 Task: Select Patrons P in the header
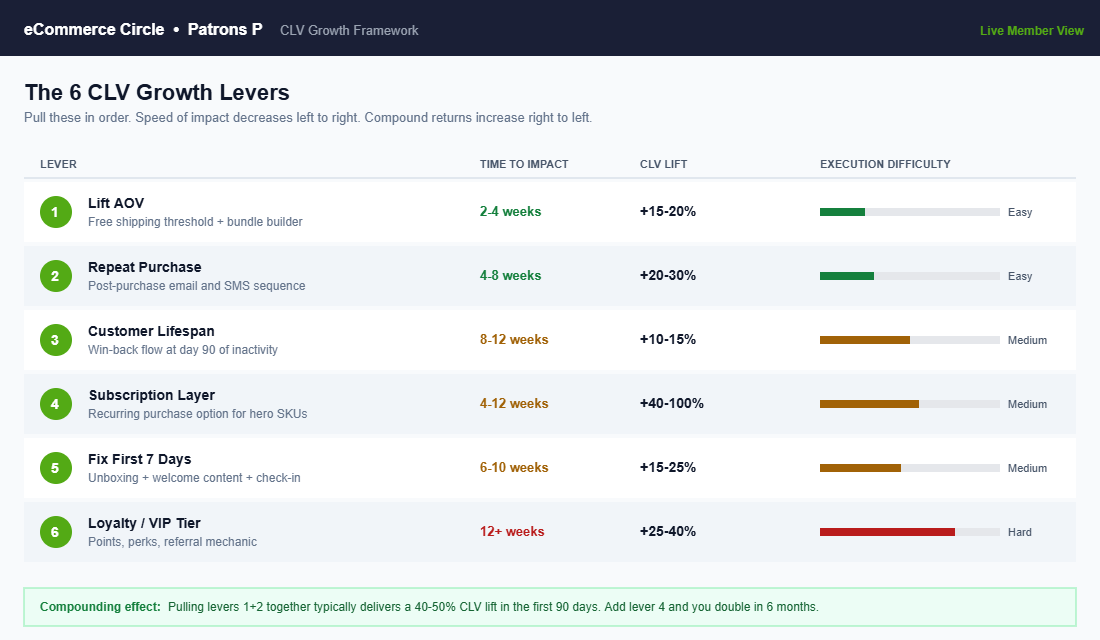pos(224,29)
